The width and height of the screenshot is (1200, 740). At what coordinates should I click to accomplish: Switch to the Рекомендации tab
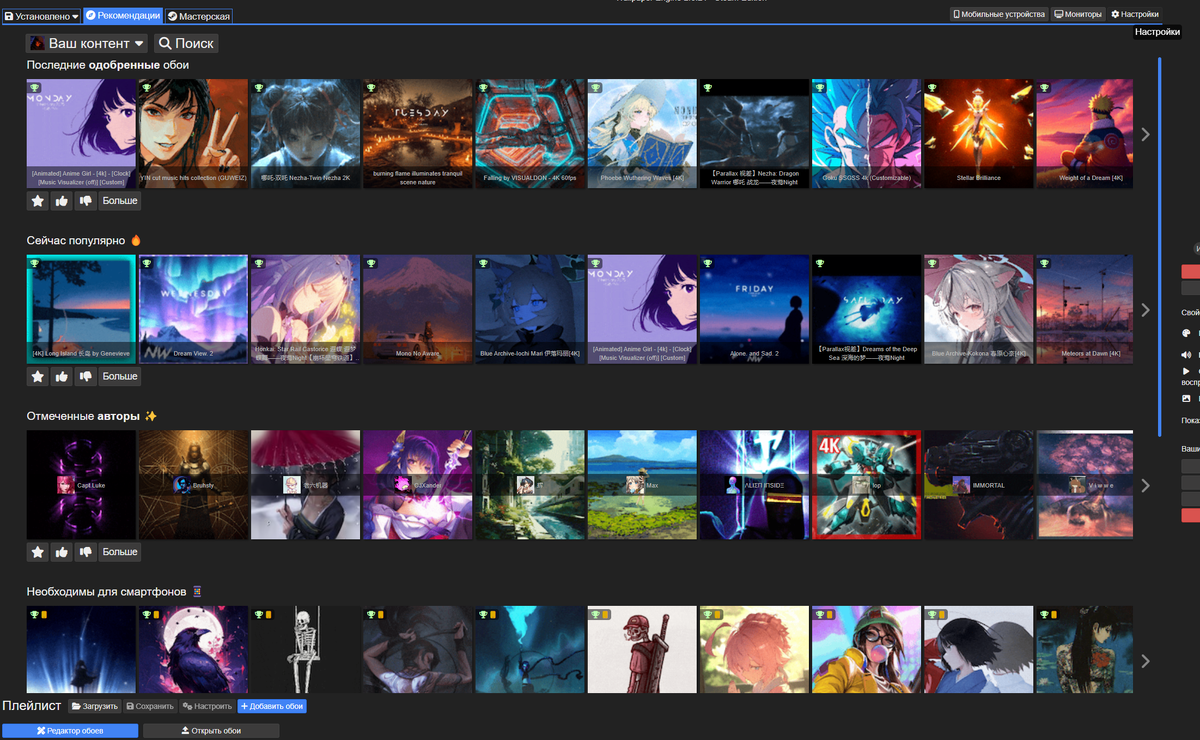[123, 16]
